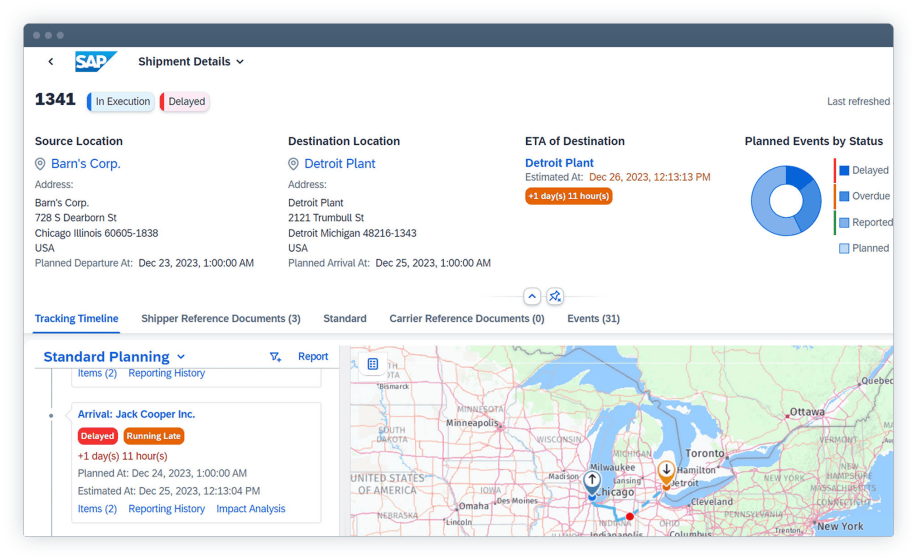This screenshot has height=560, width=917.
Task: Click the Running Late tag
Action: tap(154, 436)
